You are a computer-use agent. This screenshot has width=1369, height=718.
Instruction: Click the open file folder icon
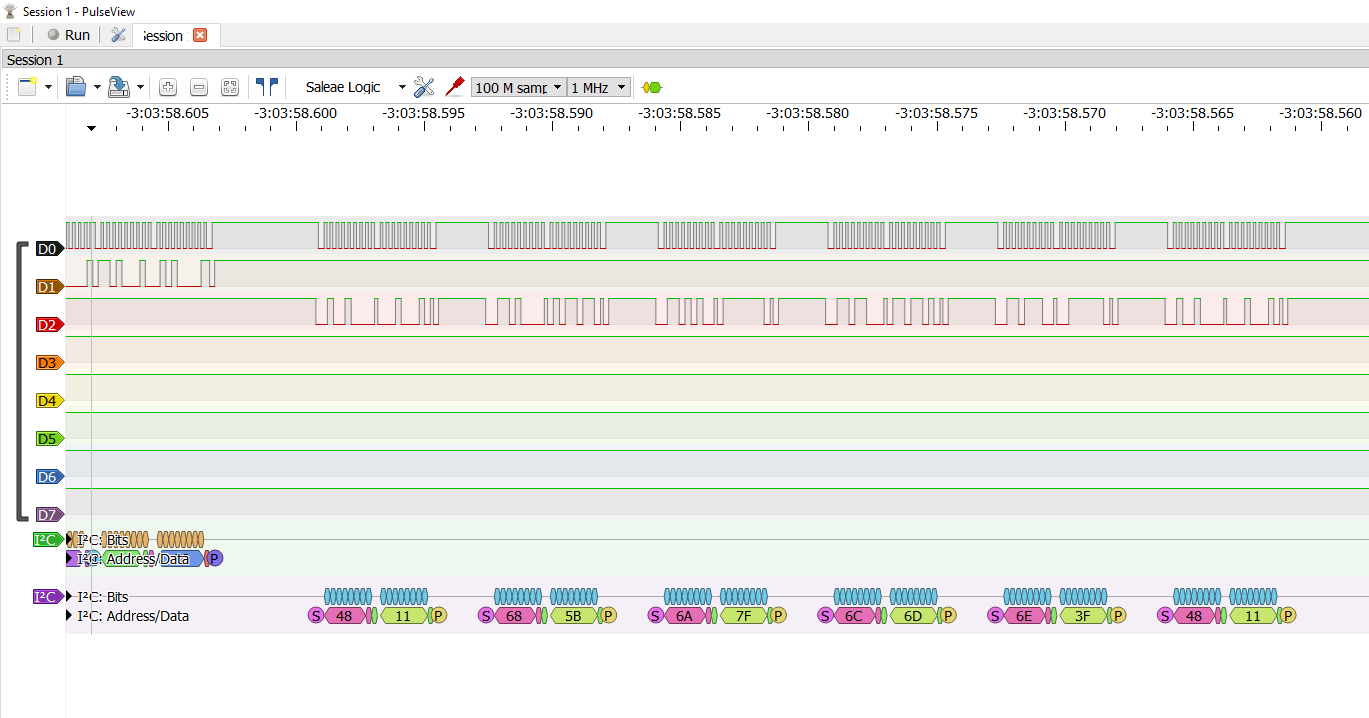point(76,87)
